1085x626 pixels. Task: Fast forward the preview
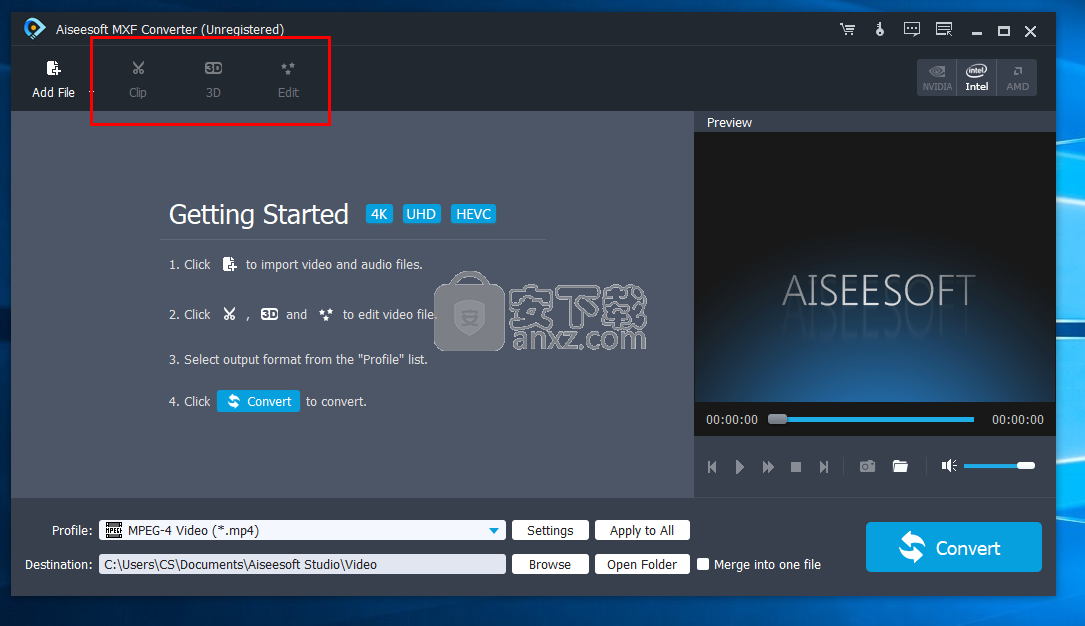tap(768, 467)
